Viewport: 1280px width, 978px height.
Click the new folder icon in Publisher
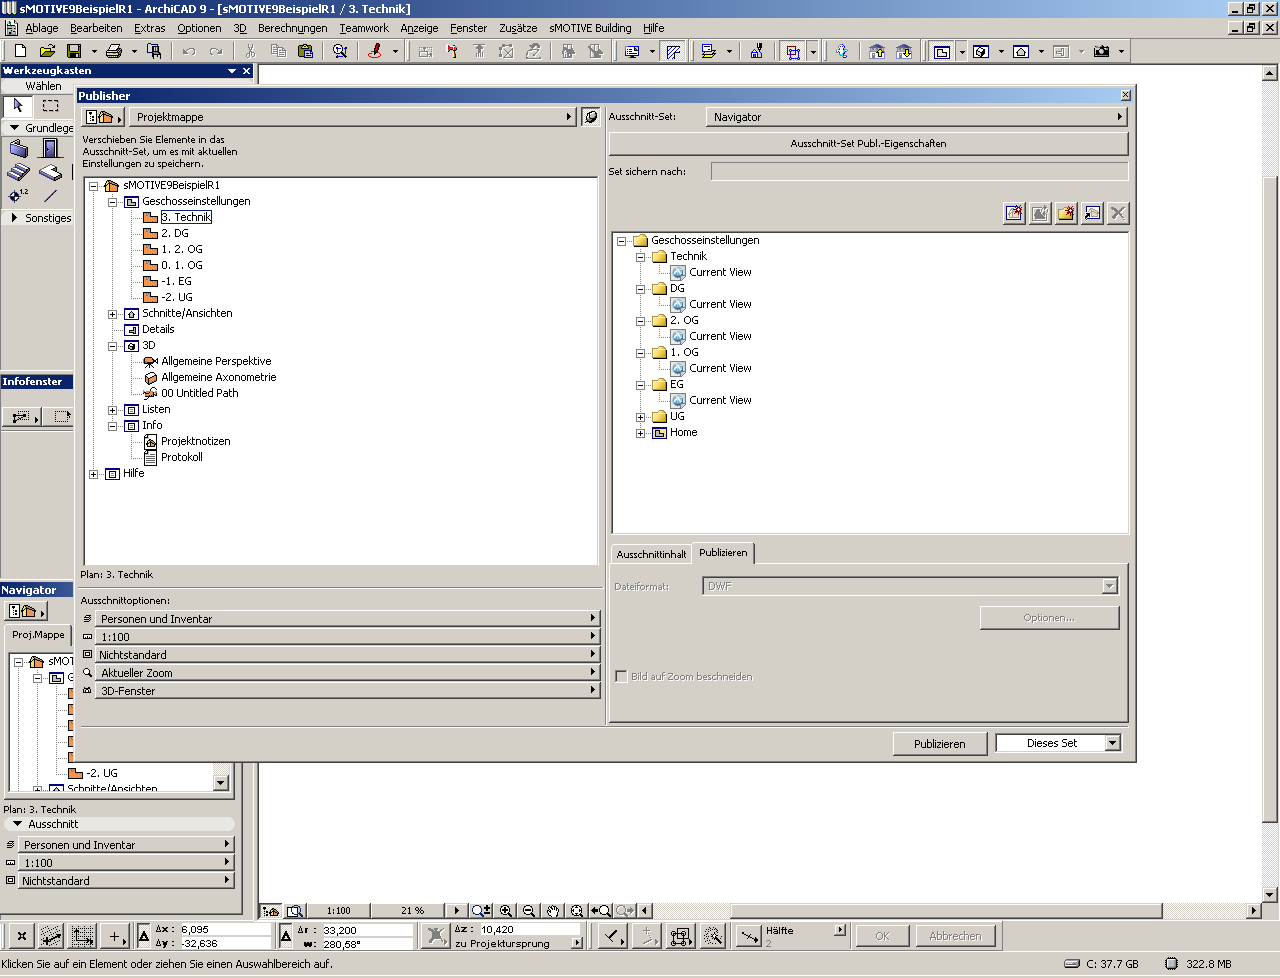click(x=1067, y=213)
